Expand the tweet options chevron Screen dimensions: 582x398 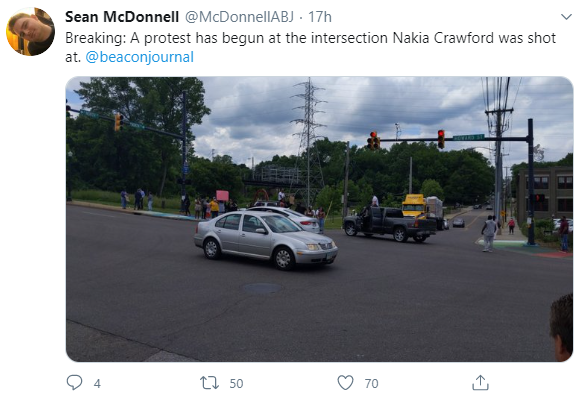click(566, 17)
